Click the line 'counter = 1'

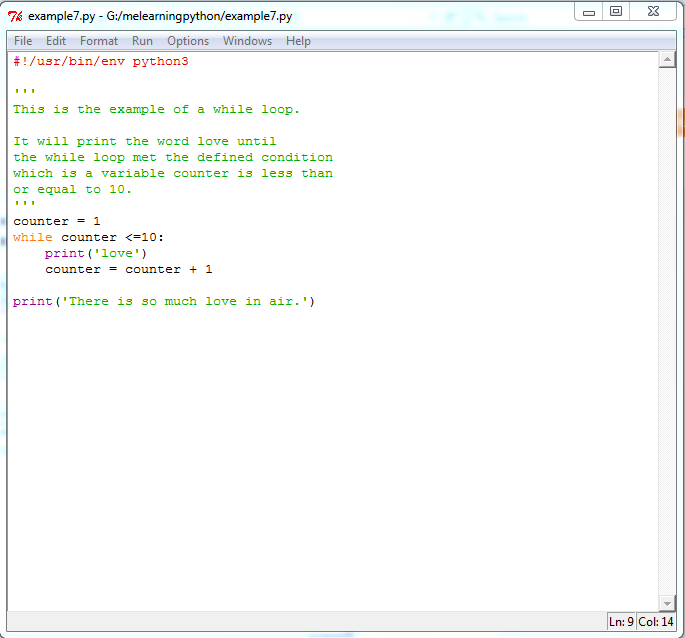pyautogui.click(x=57, y=222)
